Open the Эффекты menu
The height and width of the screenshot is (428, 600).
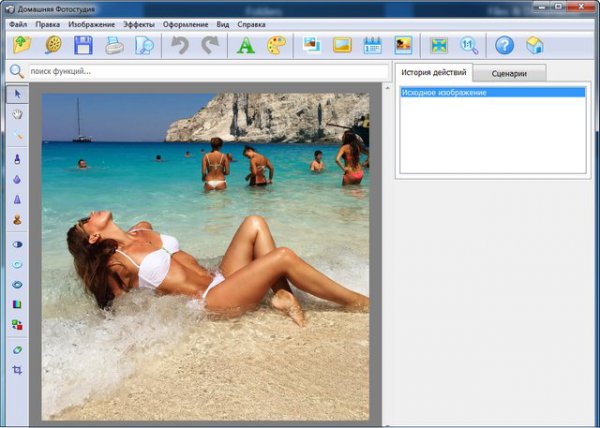[x=139, y=23]
